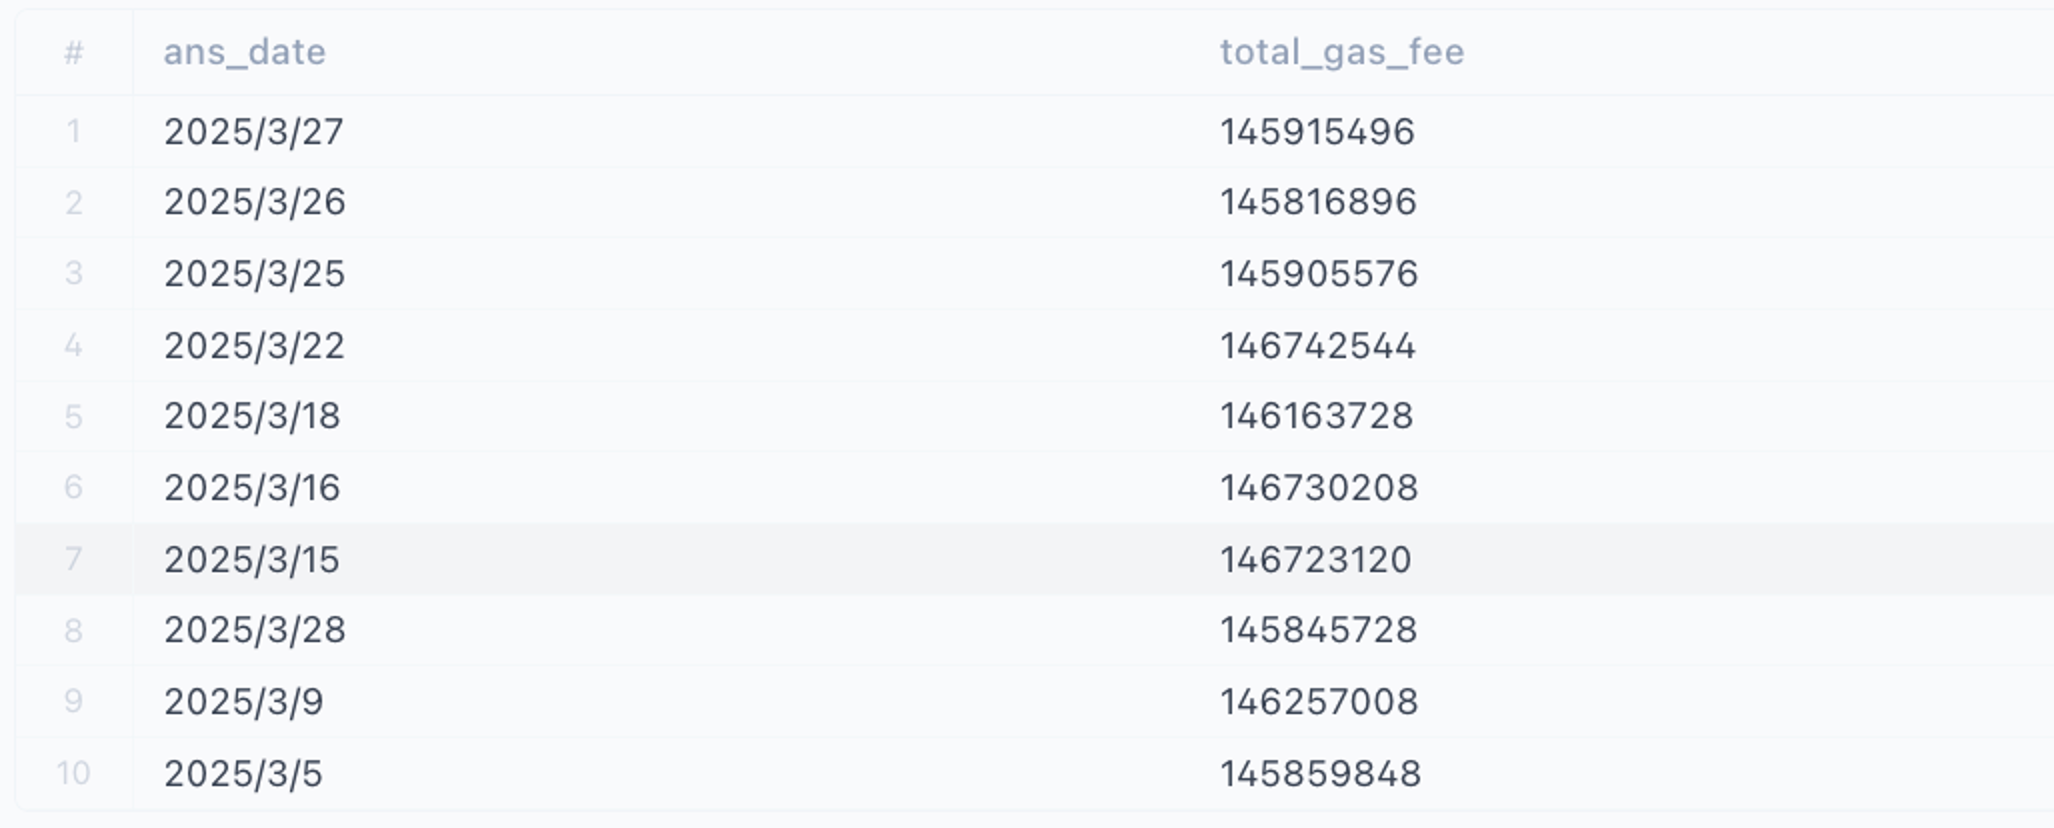2054x828 pixels.
Task: Select the gas fee value 146257008
Action: [1319, 702]
